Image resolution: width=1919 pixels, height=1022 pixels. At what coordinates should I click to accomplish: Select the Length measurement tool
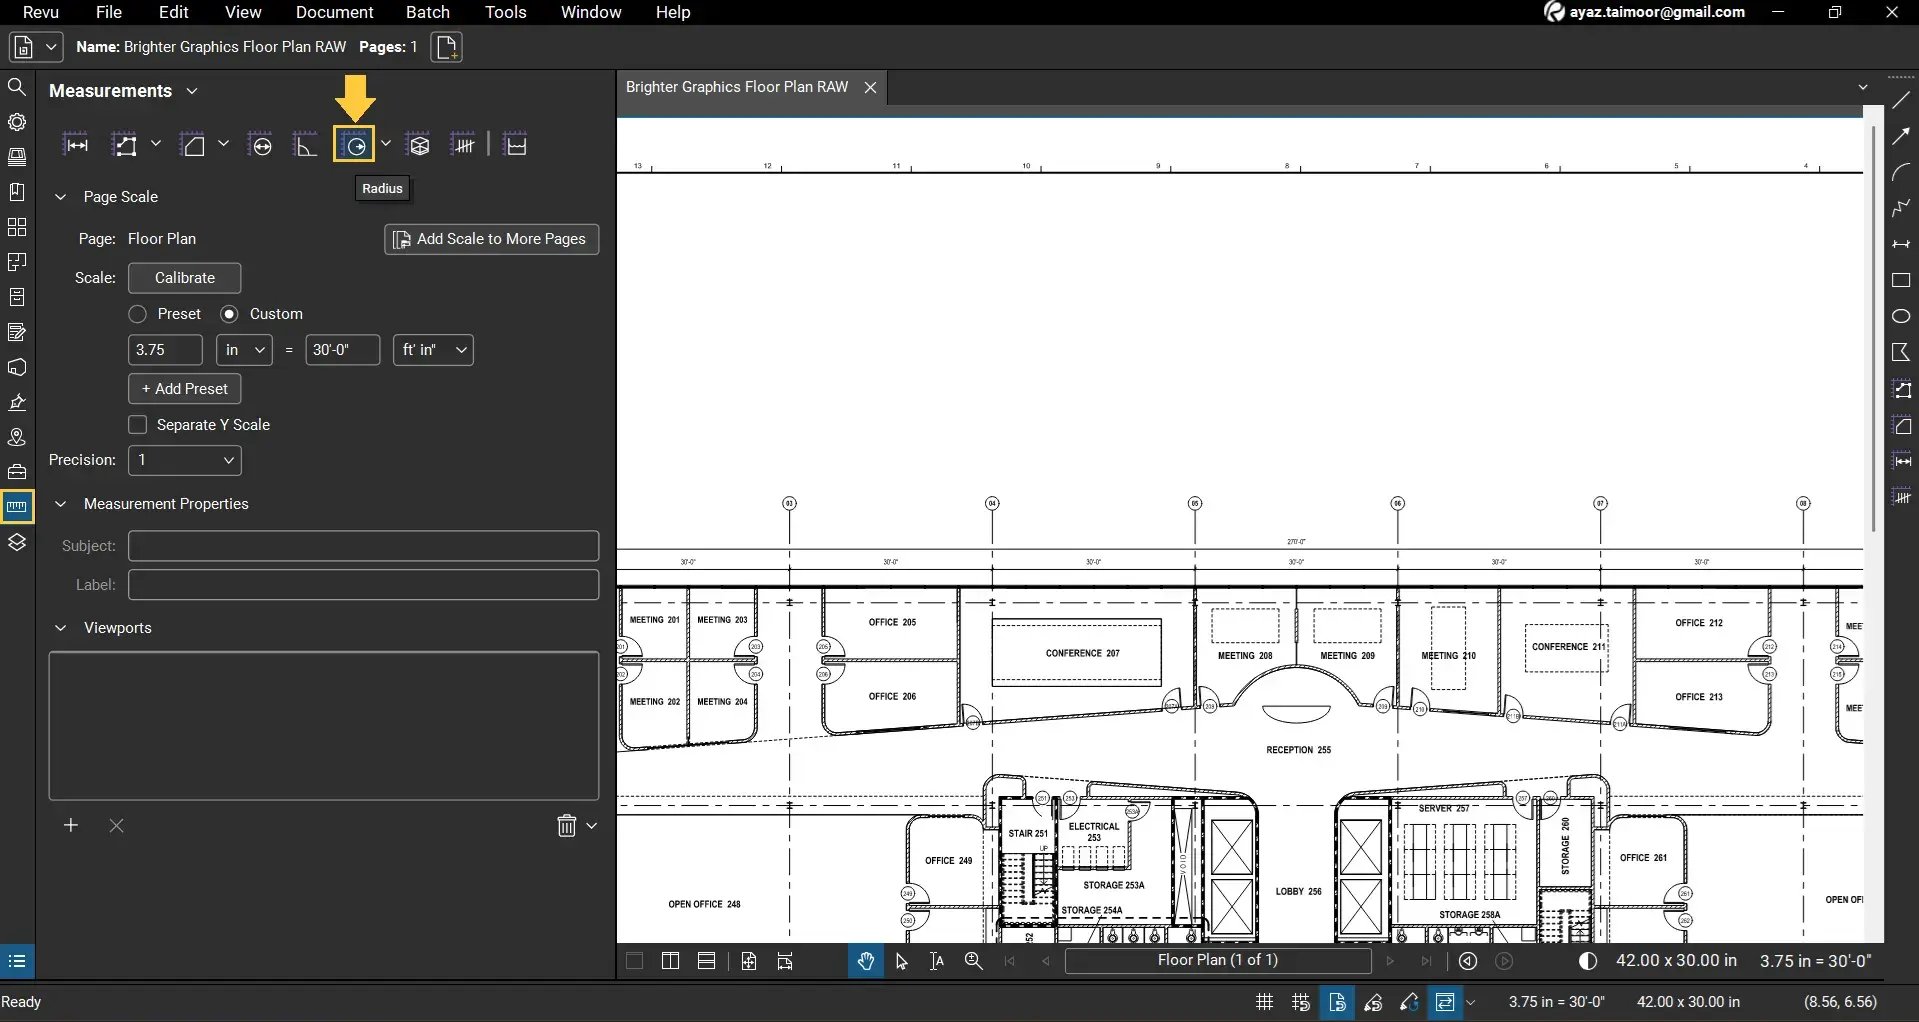click(x=77, y=143)
